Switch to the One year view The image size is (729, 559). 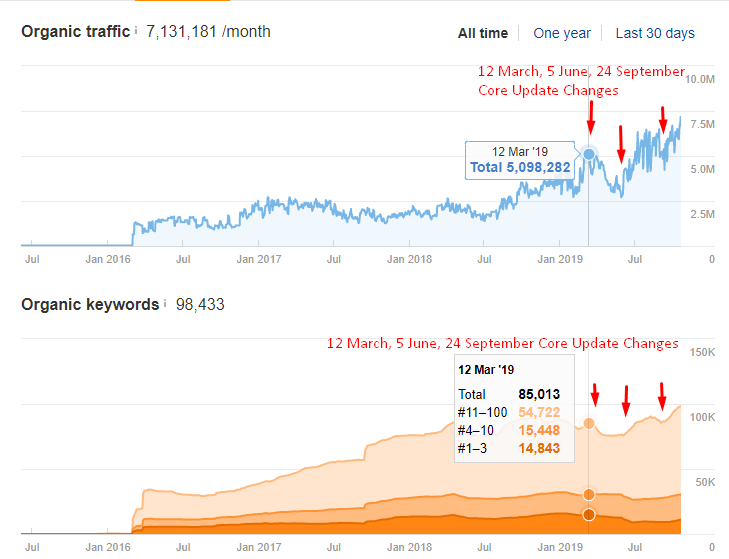[x=561, y=33]
